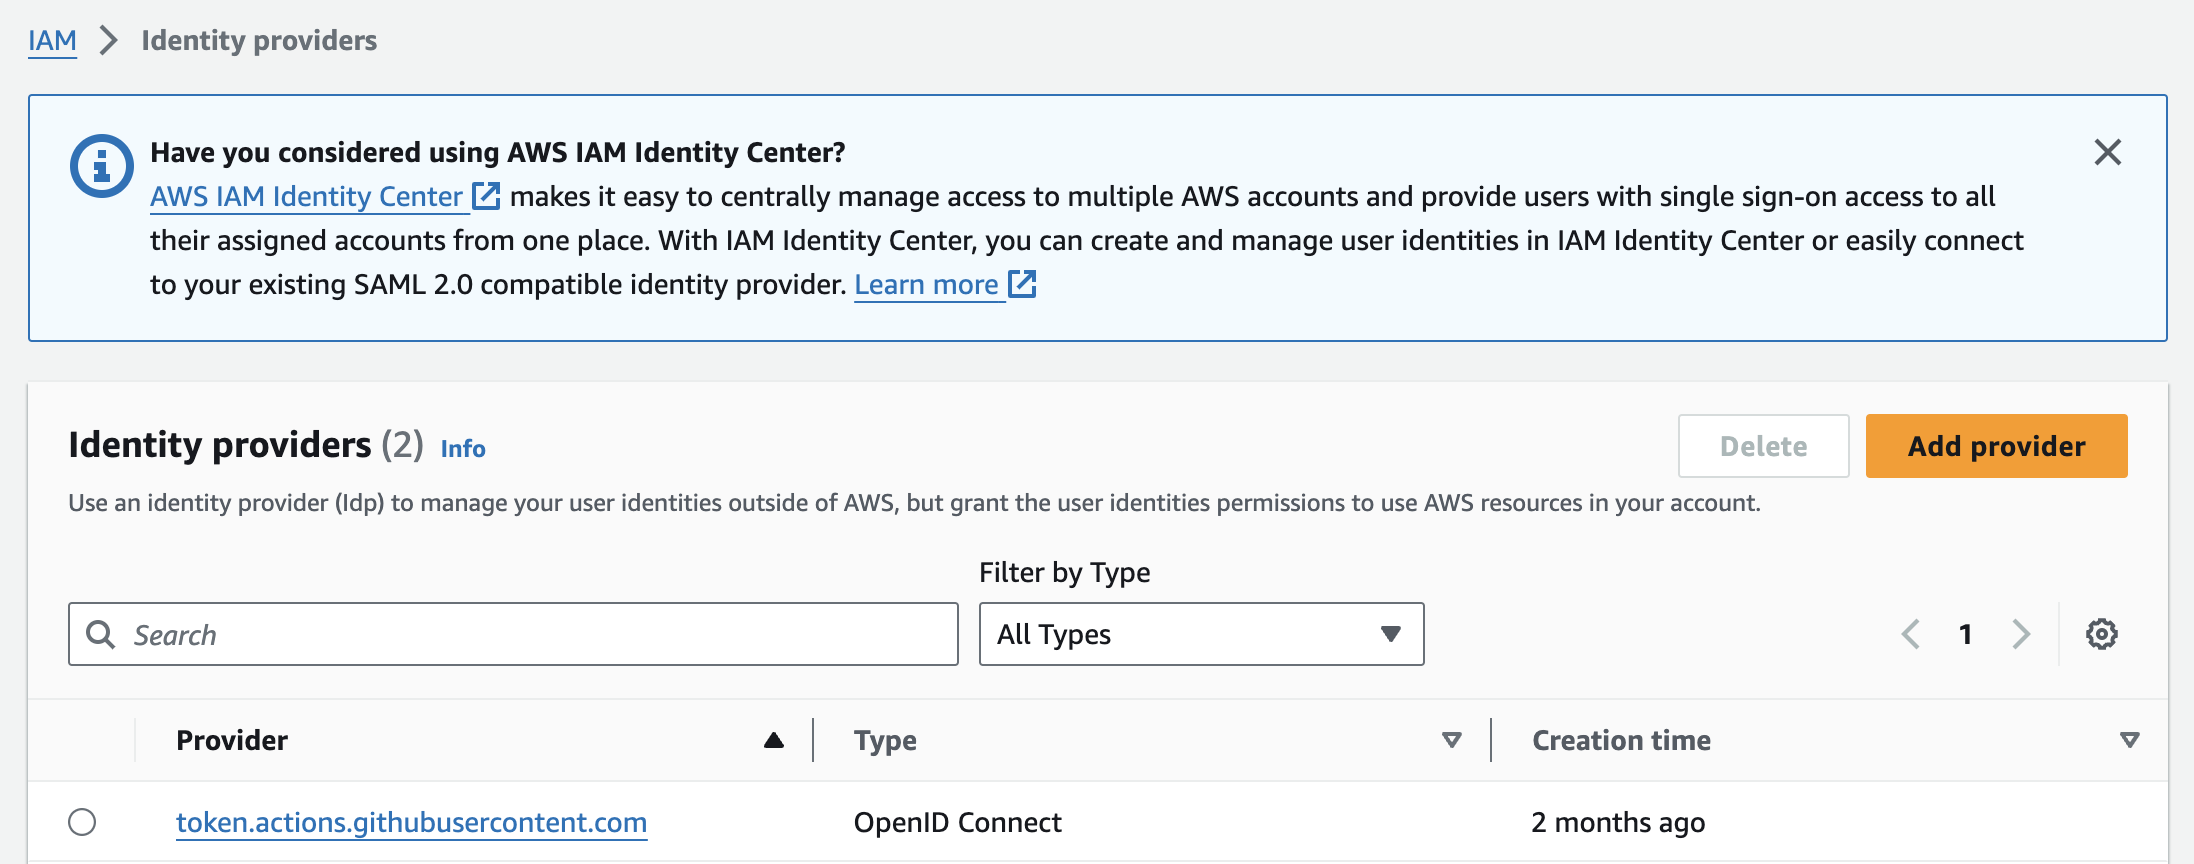
Task: Click page number 1 in pagination
Action: pyautogui.click(x=1965, y=634)
